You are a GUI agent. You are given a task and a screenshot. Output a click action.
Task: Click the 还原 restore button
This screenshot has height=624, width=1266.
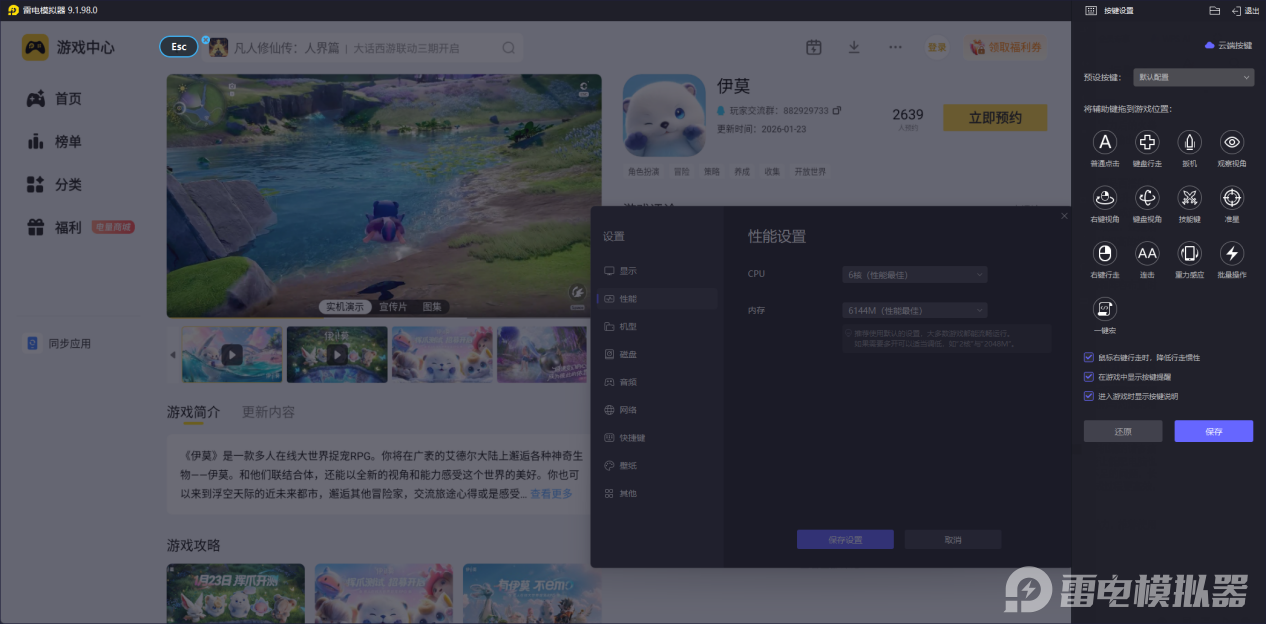[1123, 431]
